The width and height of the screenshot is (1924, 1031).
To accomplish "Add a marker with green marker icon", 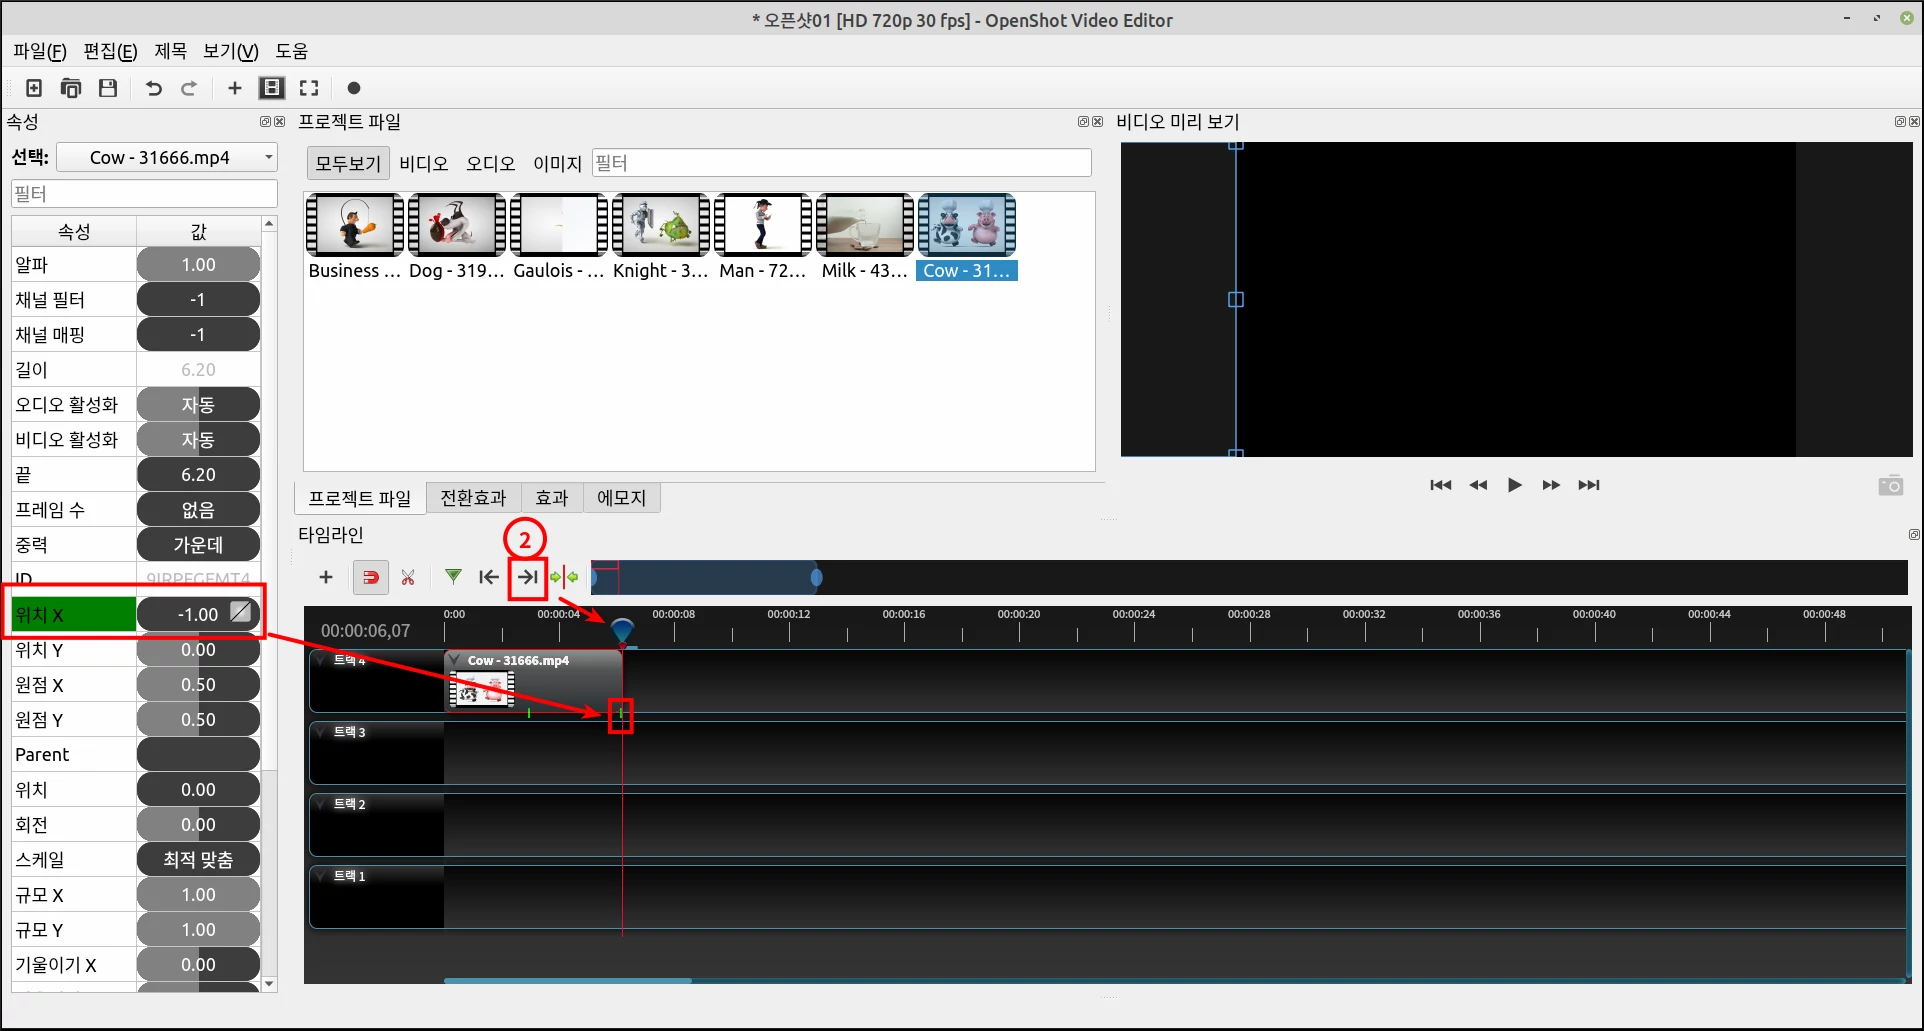I will click(x=453, y=577).
